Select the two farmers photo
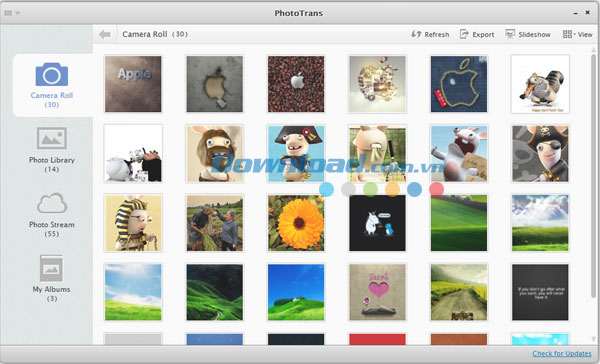The width and height of the screenshot is (600, 364). (215, 223)
